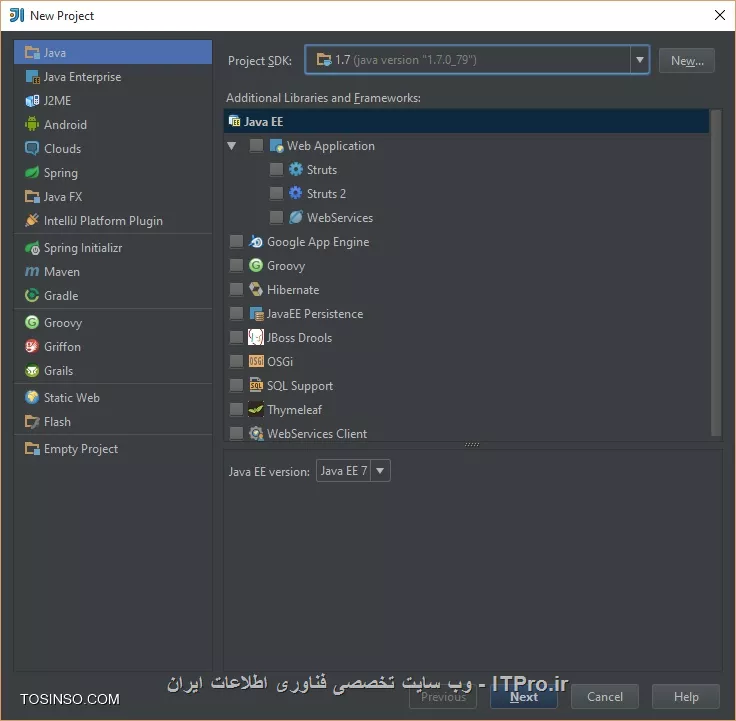
Task: Select the Android robot icon
Action: (32, 124)
